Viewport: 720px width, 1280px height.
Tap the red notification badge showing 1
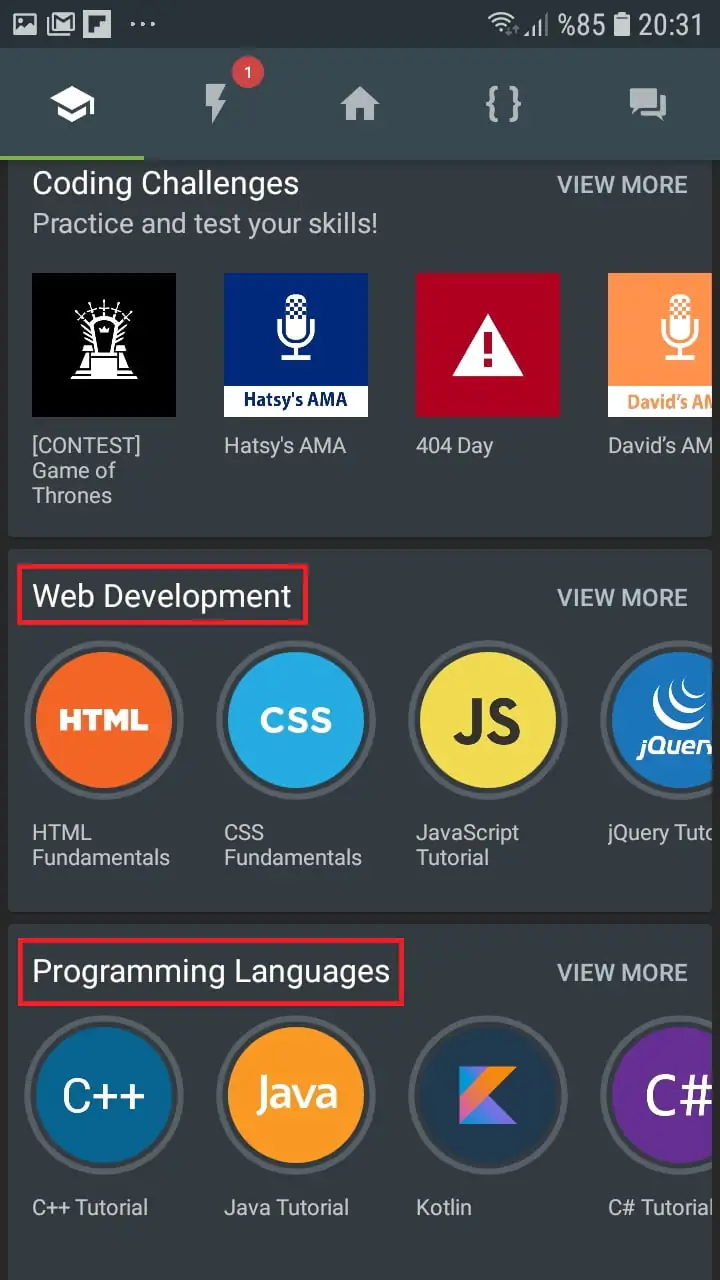click(247, 73)
